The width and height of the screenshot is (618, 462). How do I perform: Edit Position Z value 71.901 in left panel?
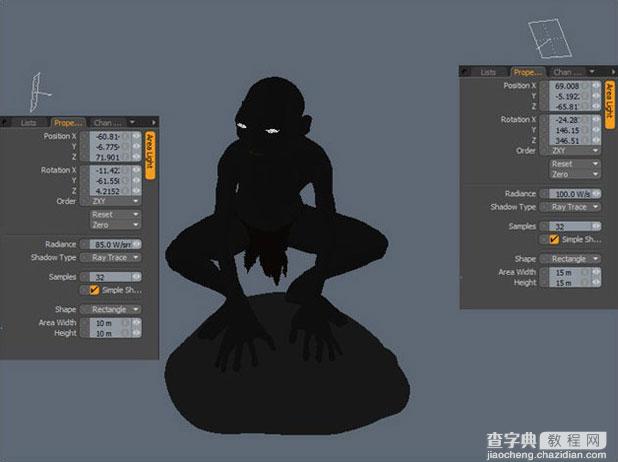click(x=110, y=157)
